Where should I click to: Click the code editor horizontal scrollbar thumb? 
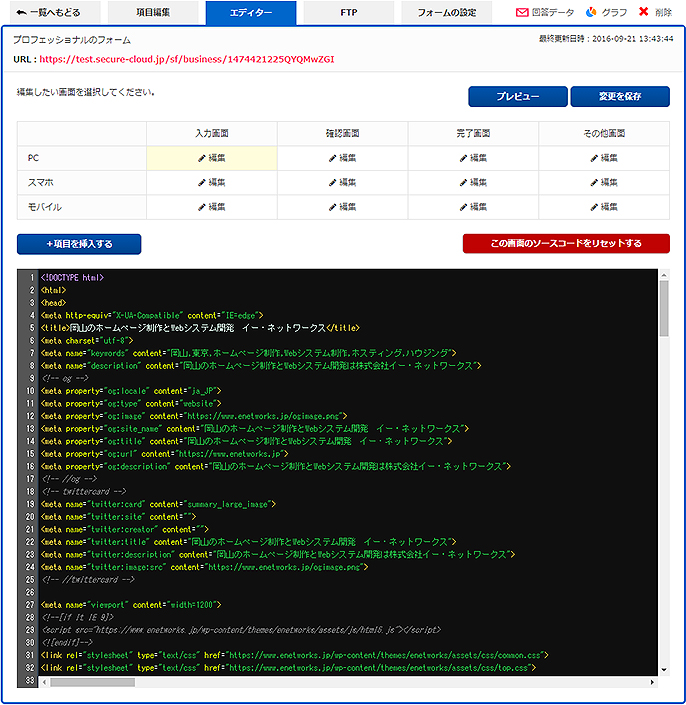click(93, 683)
